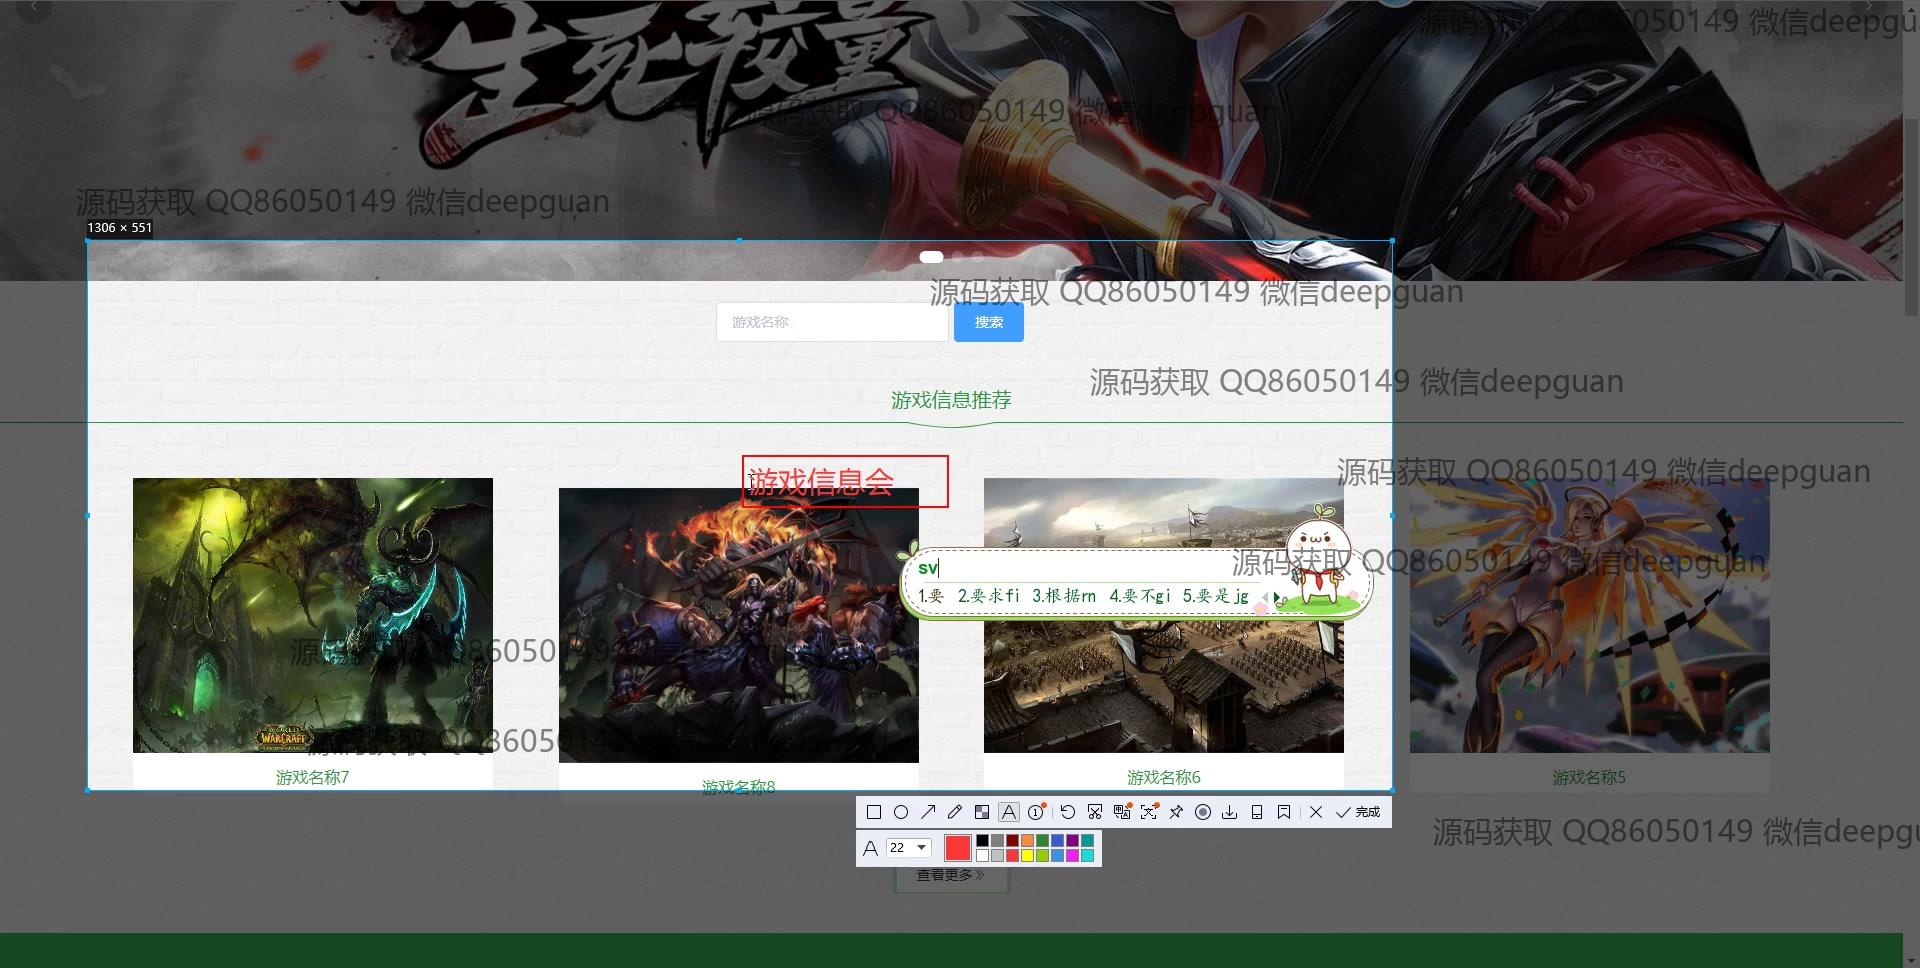
Task: Cancel the screenshot with the X icon
Action: click(1316, 812)
